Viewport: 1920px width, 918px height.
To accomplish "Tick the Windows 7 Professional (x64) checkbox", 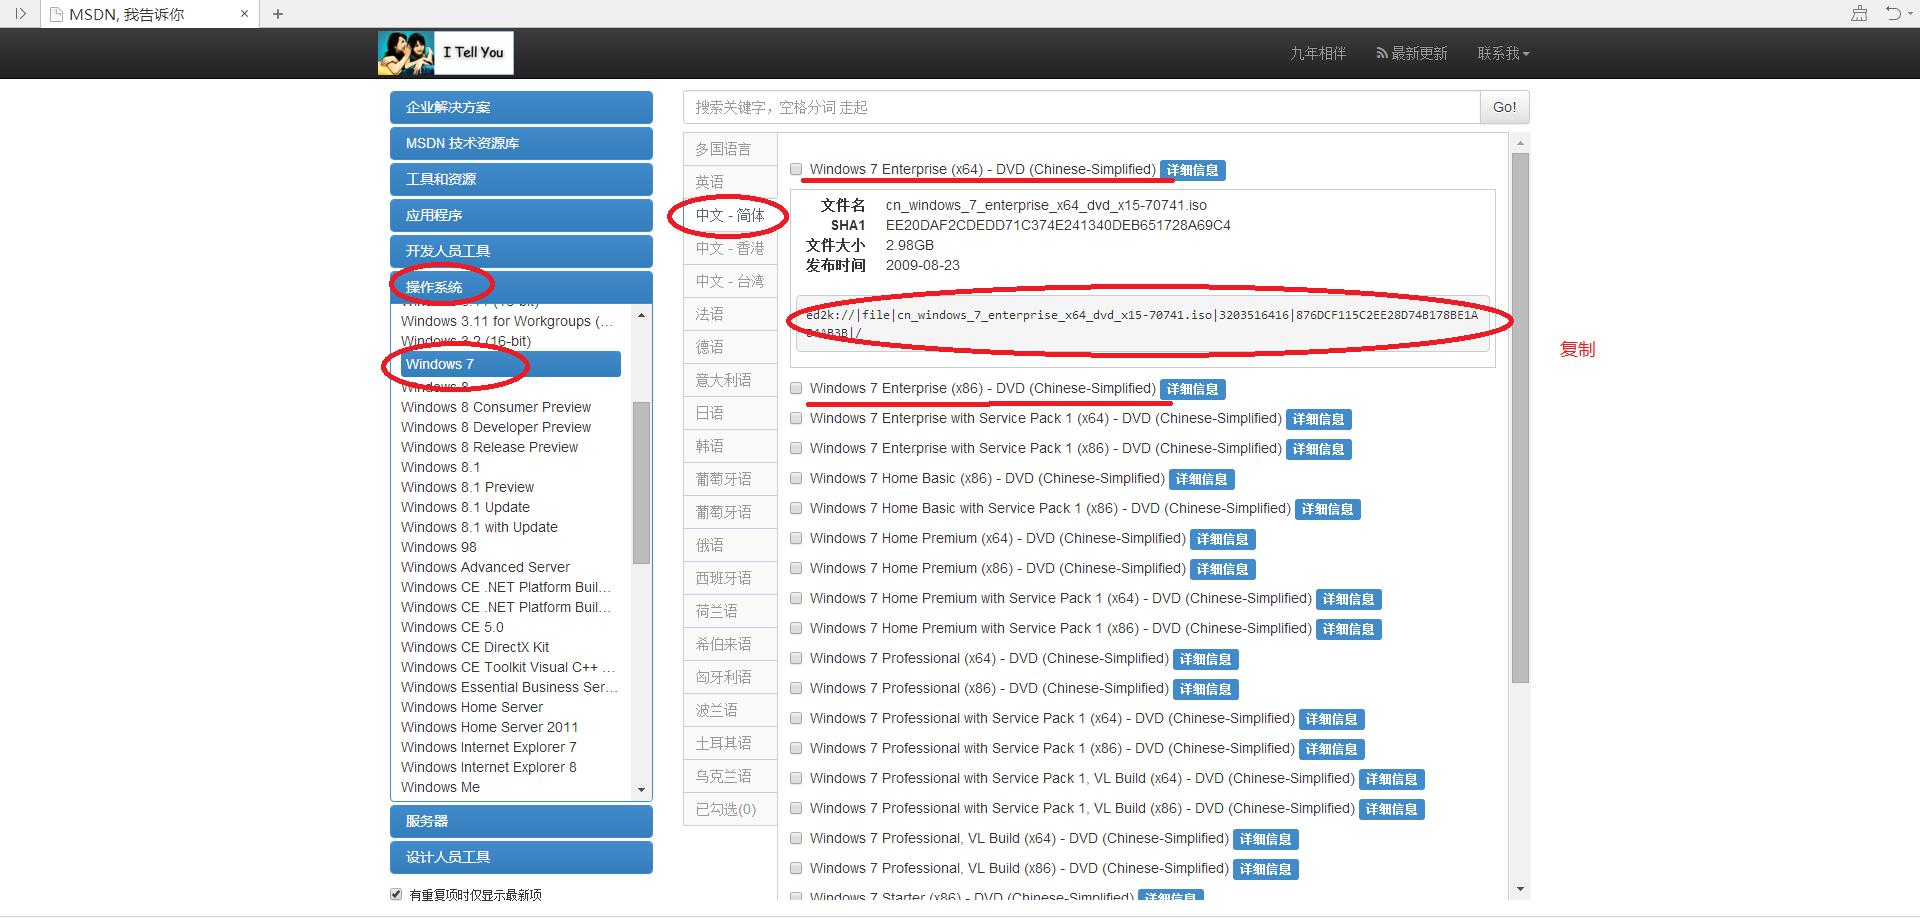I will [796, 658].
